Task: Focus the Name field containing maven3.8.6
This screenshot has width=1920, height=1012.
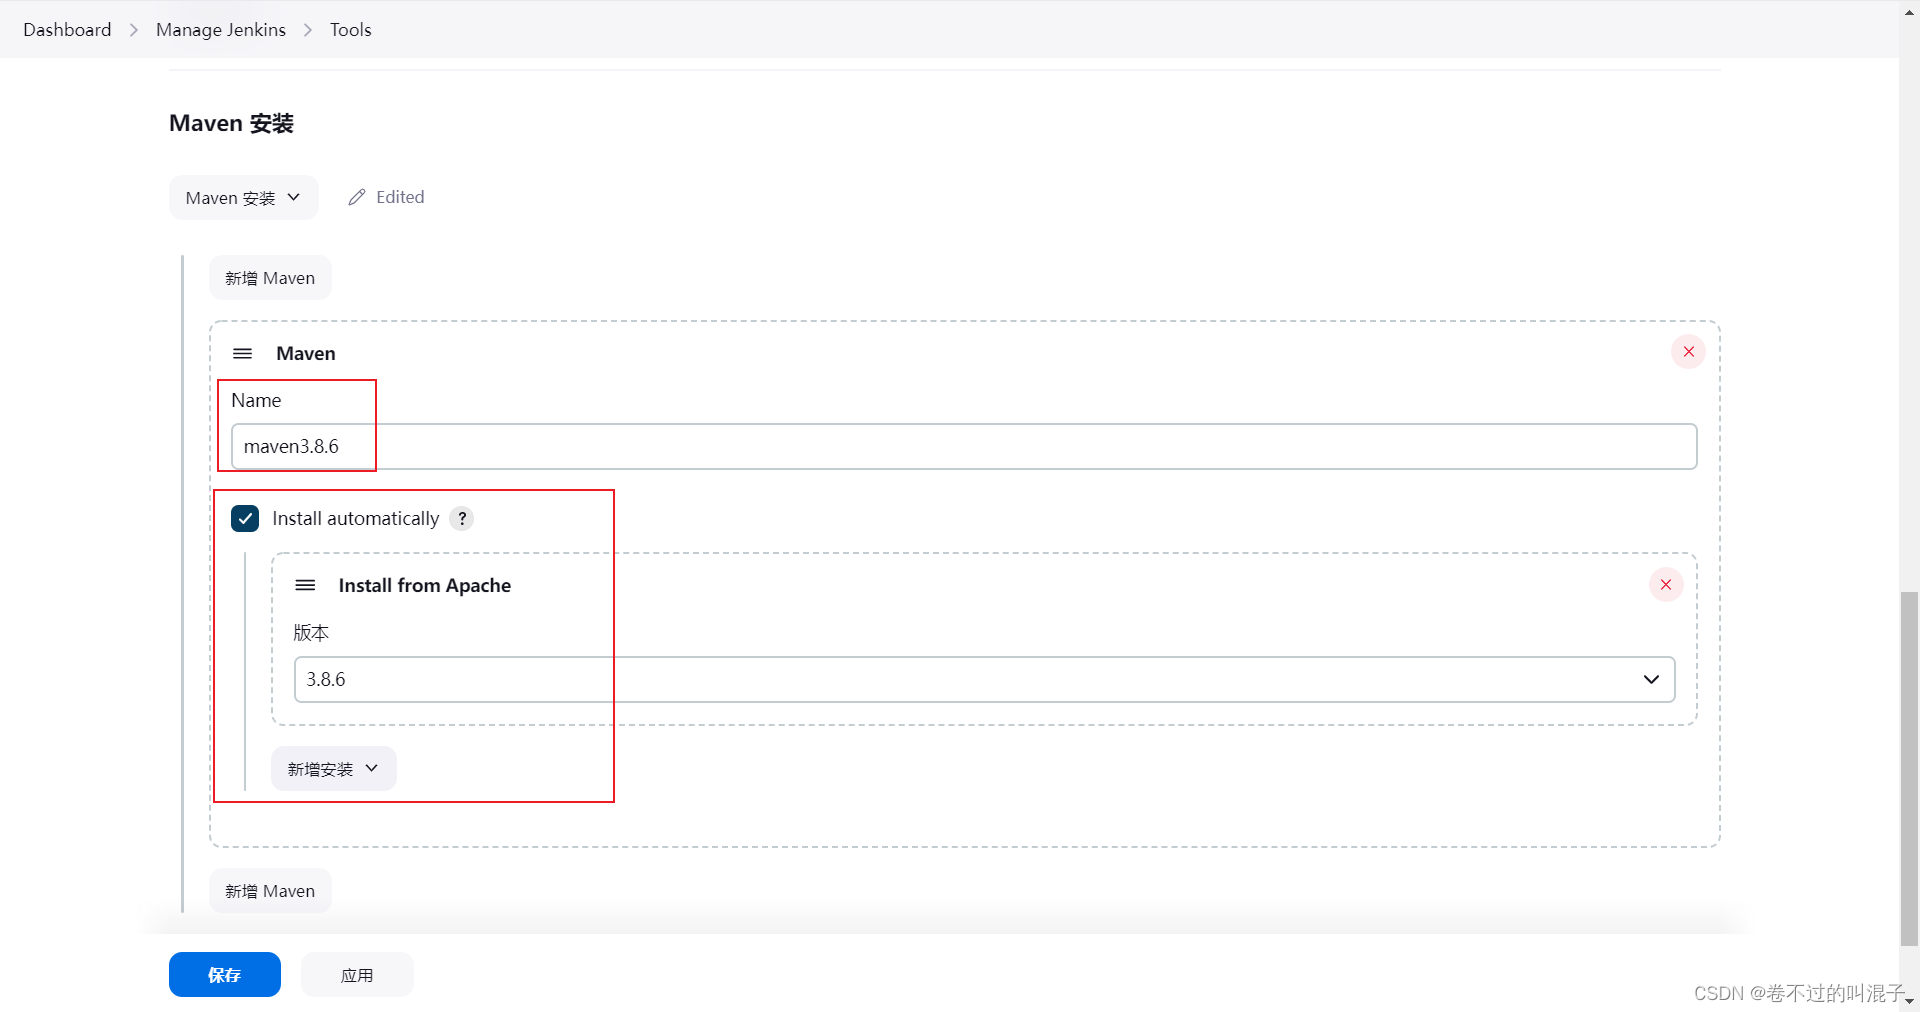Action: [x=964, y=447]
